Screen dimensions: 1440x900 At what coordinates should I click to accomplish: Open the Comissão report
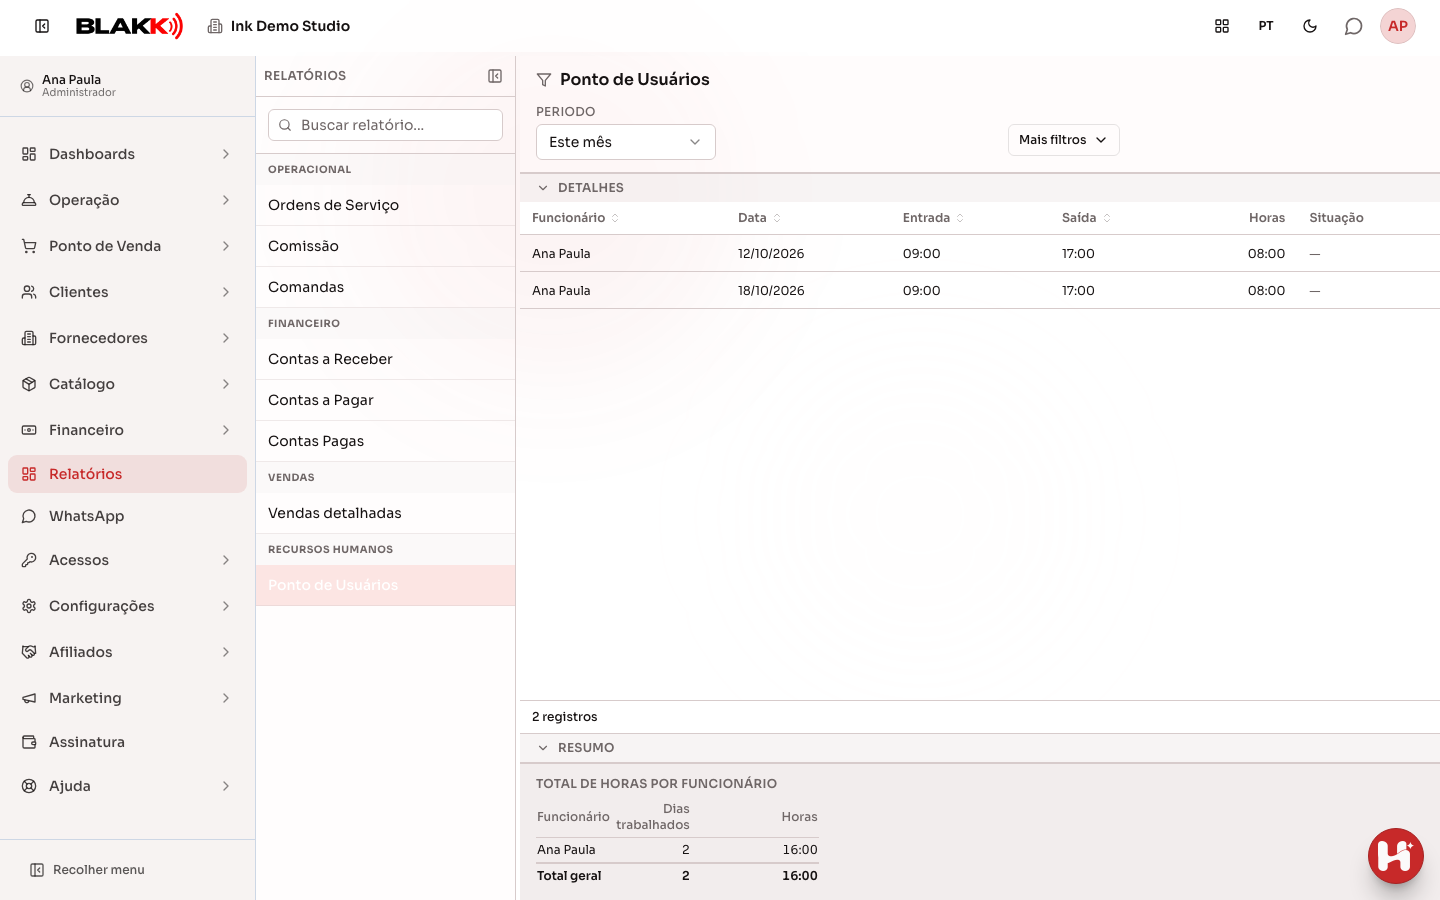coord(385,246)
